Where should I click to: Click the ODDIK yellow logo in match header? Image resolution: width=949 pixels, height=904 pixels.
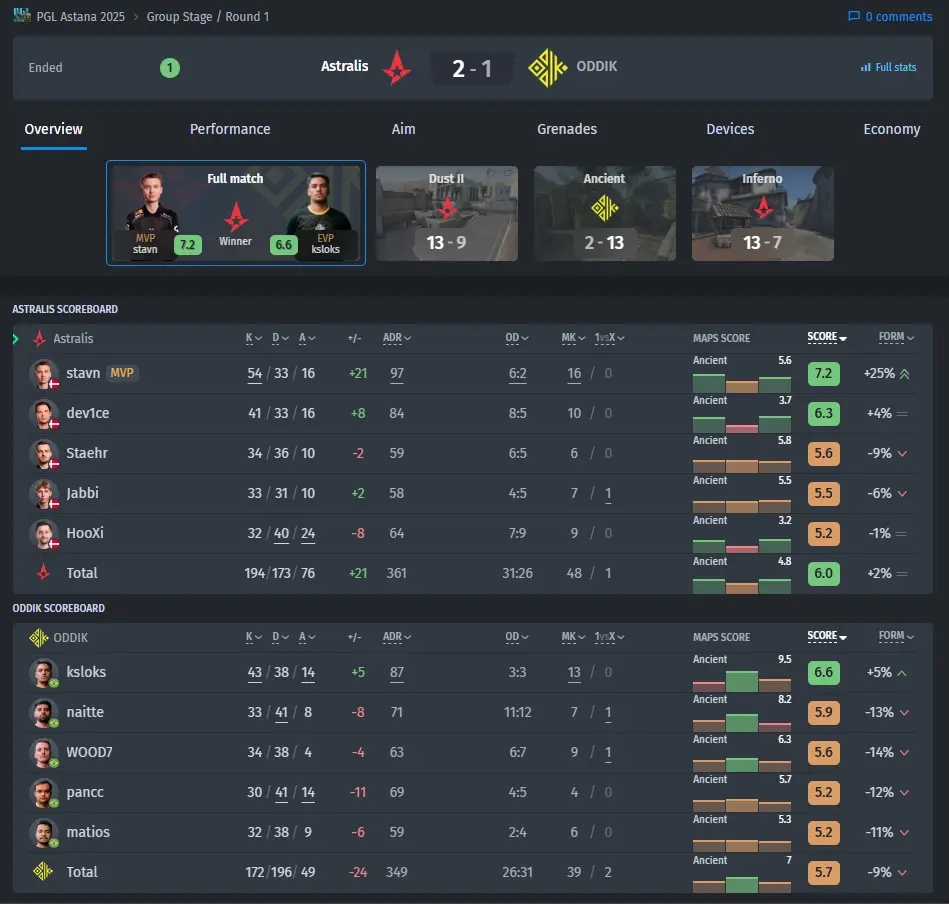pyautogui.click(x=547, y=67)
